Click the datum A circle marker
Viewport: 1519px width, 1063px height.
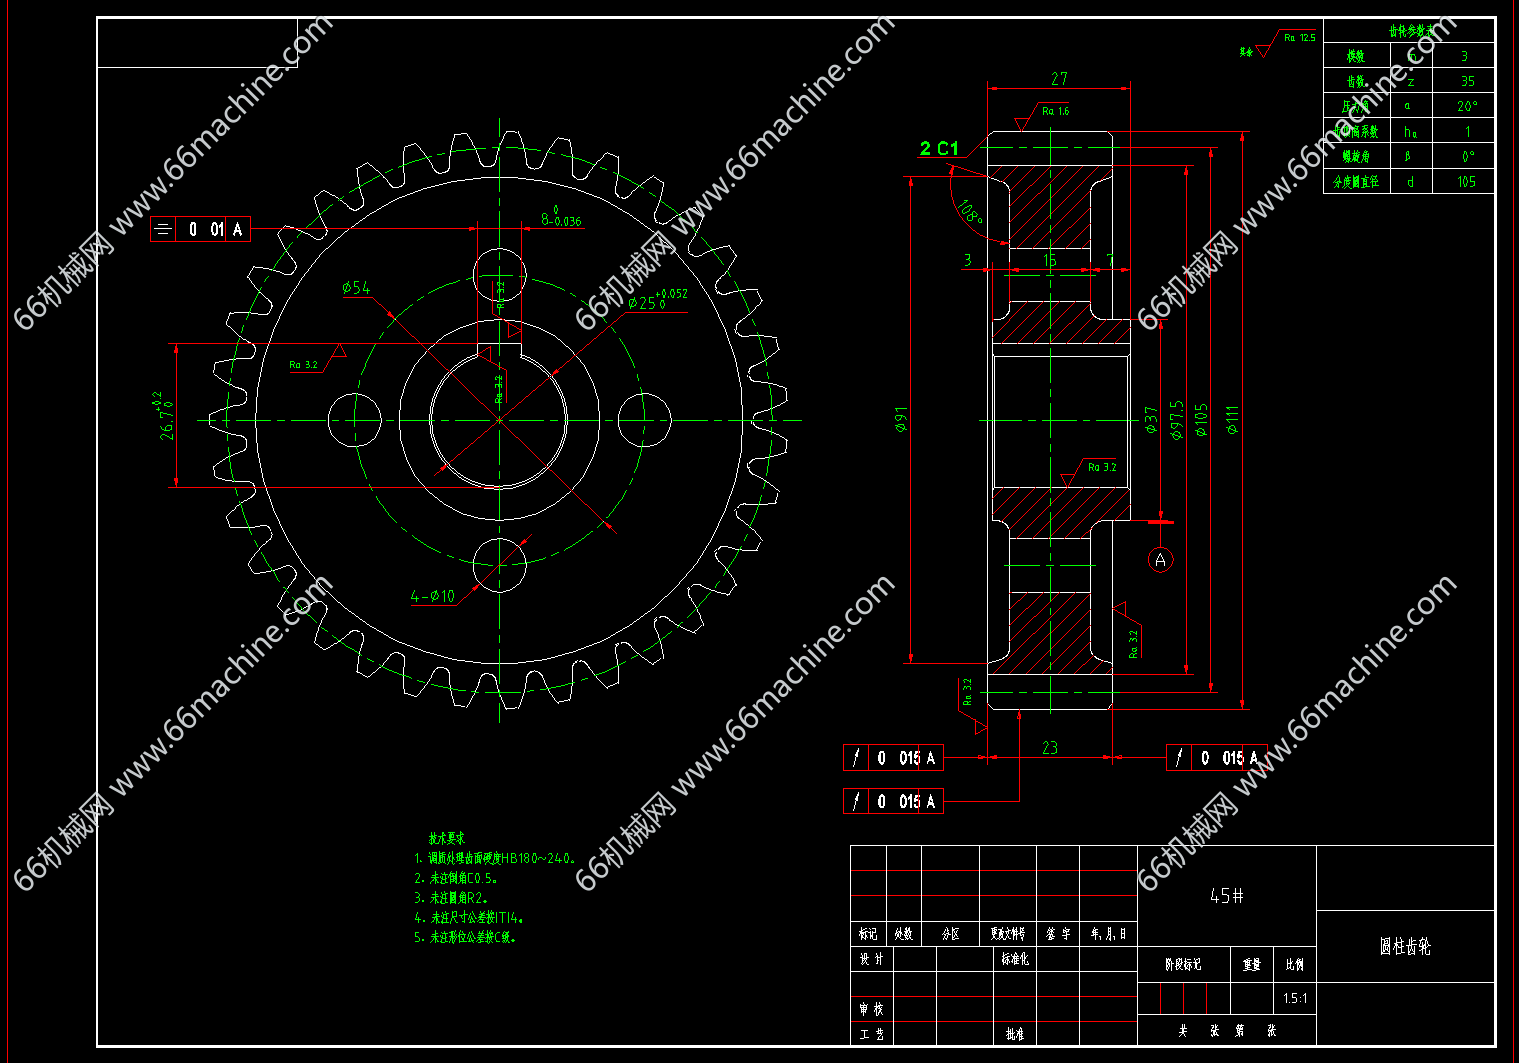tap(1160, 560)
